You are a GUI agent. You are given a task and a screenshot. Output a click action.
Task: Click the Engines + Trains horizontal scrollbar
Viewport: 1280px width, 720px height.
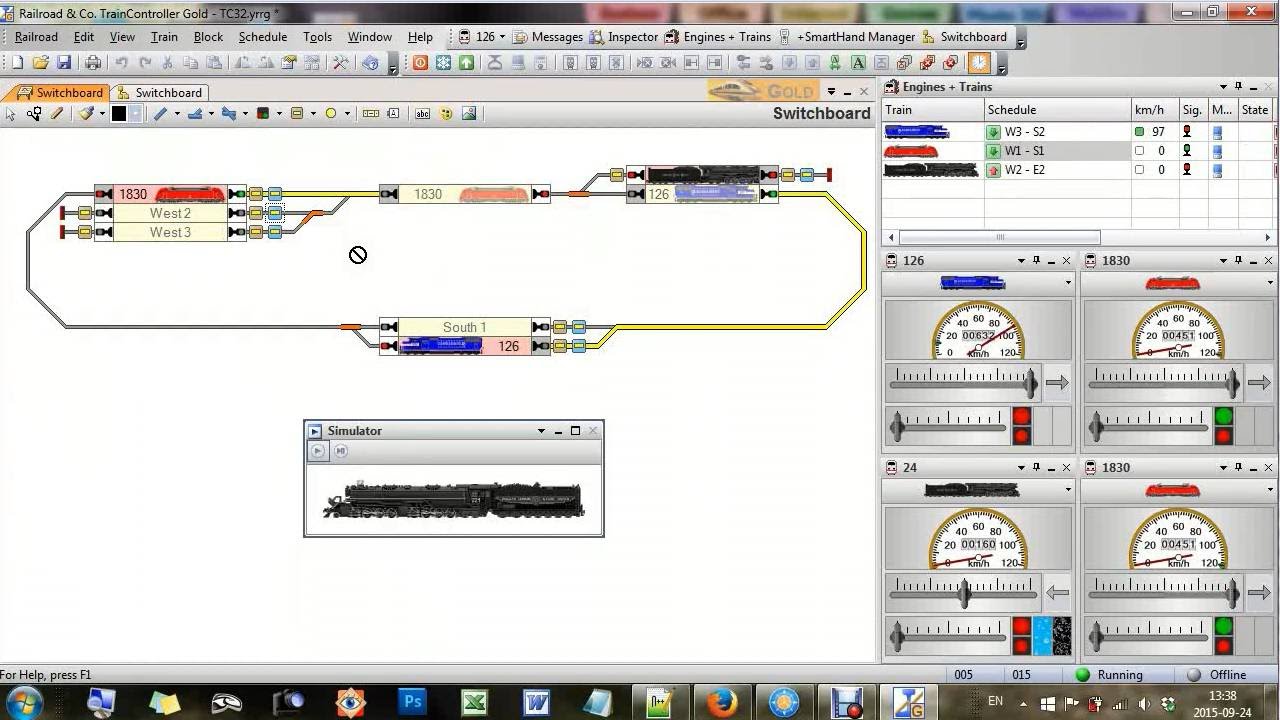click(x=1000, y=238)
